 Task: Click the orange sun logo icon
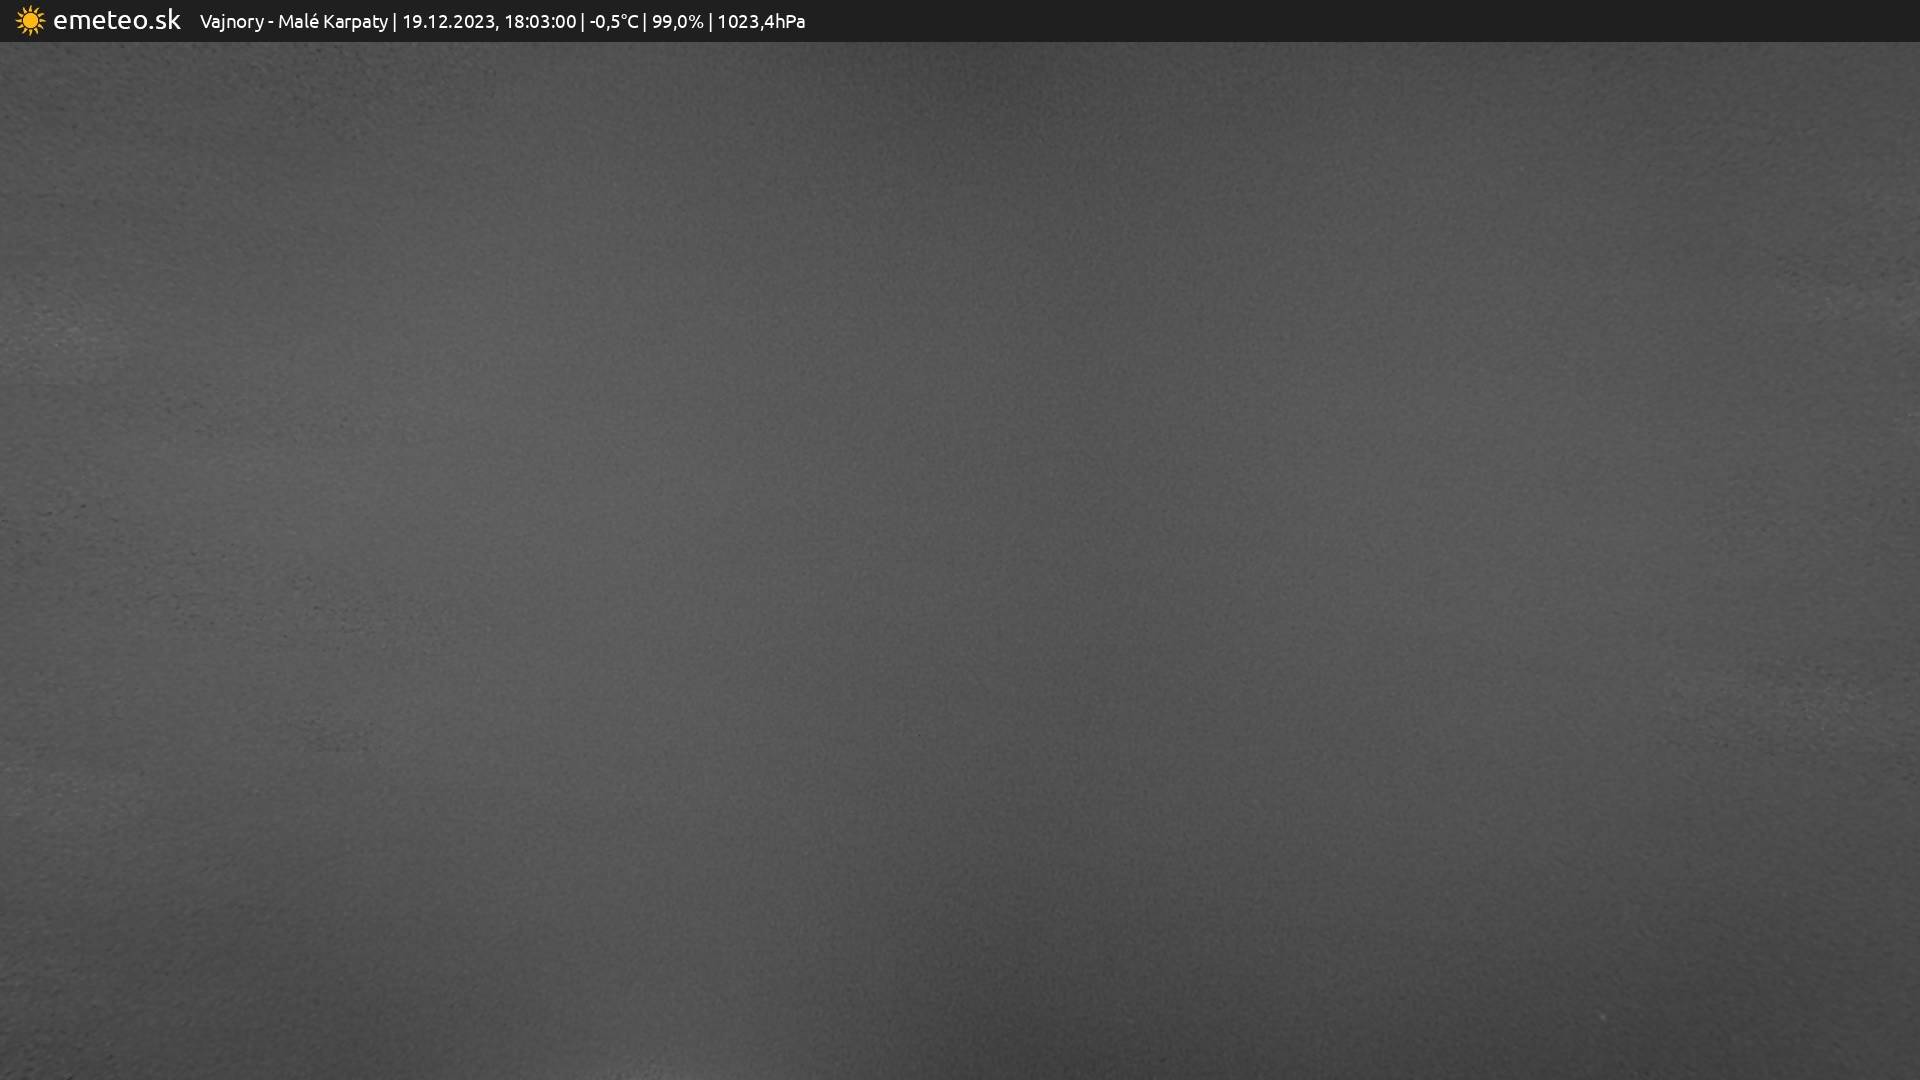pos(30,21)
